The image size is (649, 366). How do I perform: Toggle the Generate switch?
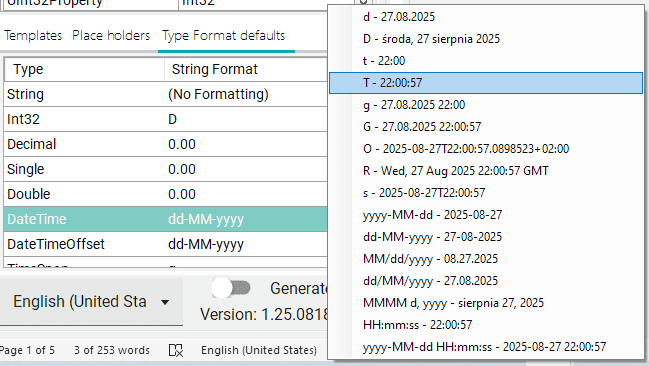[x=231, y=288]
